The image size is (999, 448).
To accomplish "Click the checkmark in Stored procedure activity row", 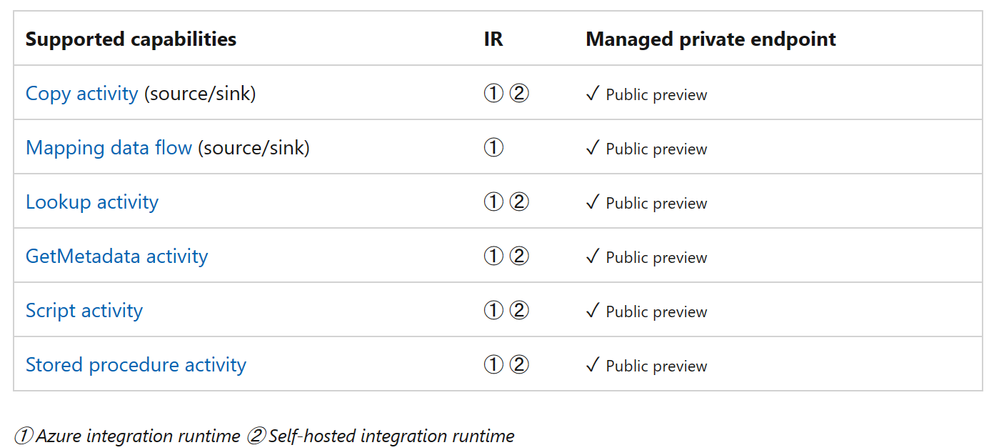I will 593,364.
